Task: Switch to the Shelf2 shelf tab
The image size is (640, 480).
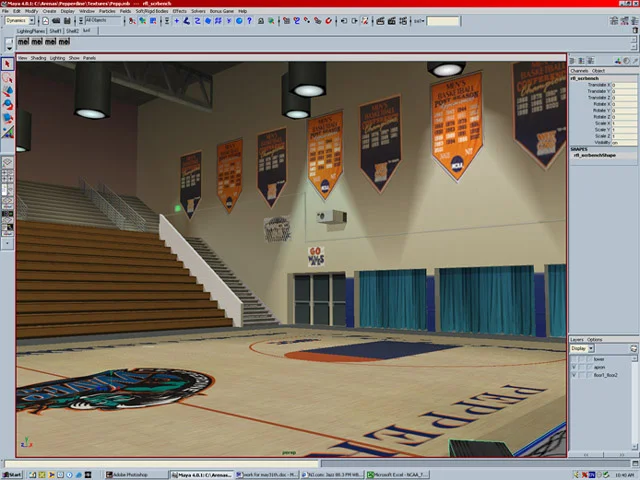Action: 73,31
